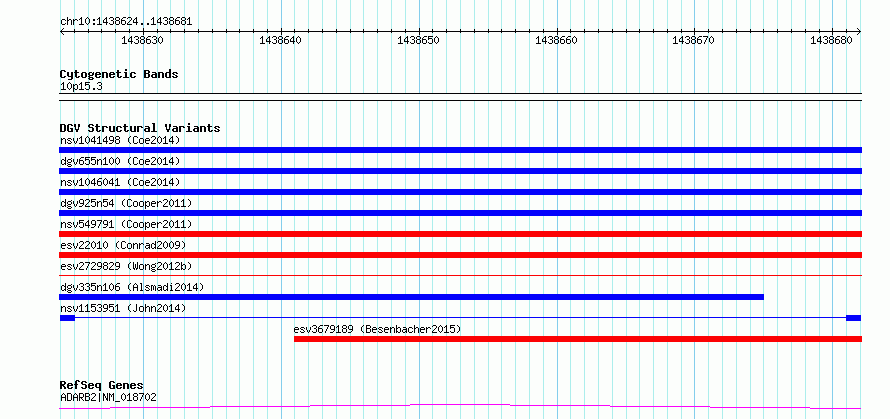
Task: Open the Cytogenetic Bands track heading
Action: click(119, 74)
